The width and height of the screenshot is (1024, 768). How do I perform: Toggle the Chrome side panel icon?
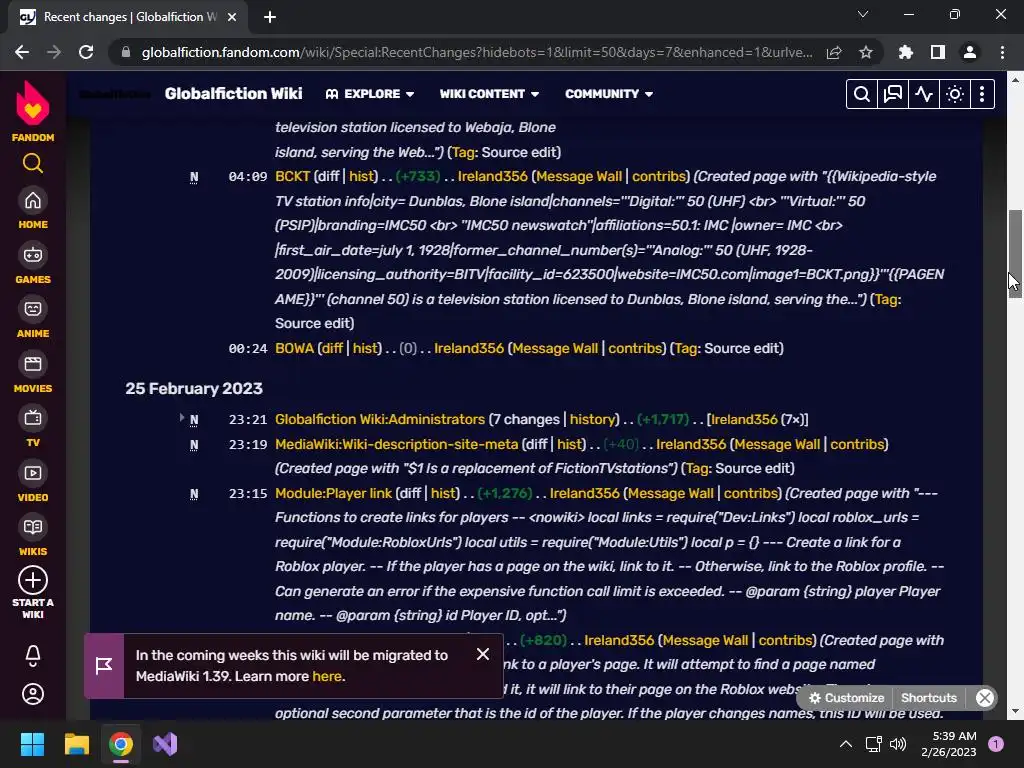937,52
